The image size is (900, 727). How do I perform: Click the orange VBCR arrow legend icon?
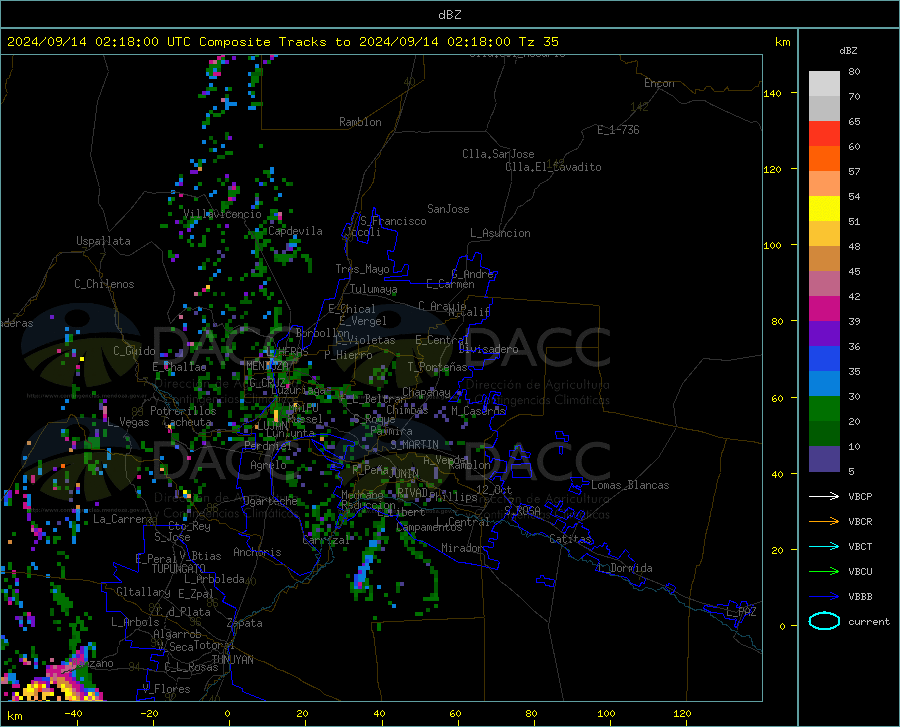(824, 522)
